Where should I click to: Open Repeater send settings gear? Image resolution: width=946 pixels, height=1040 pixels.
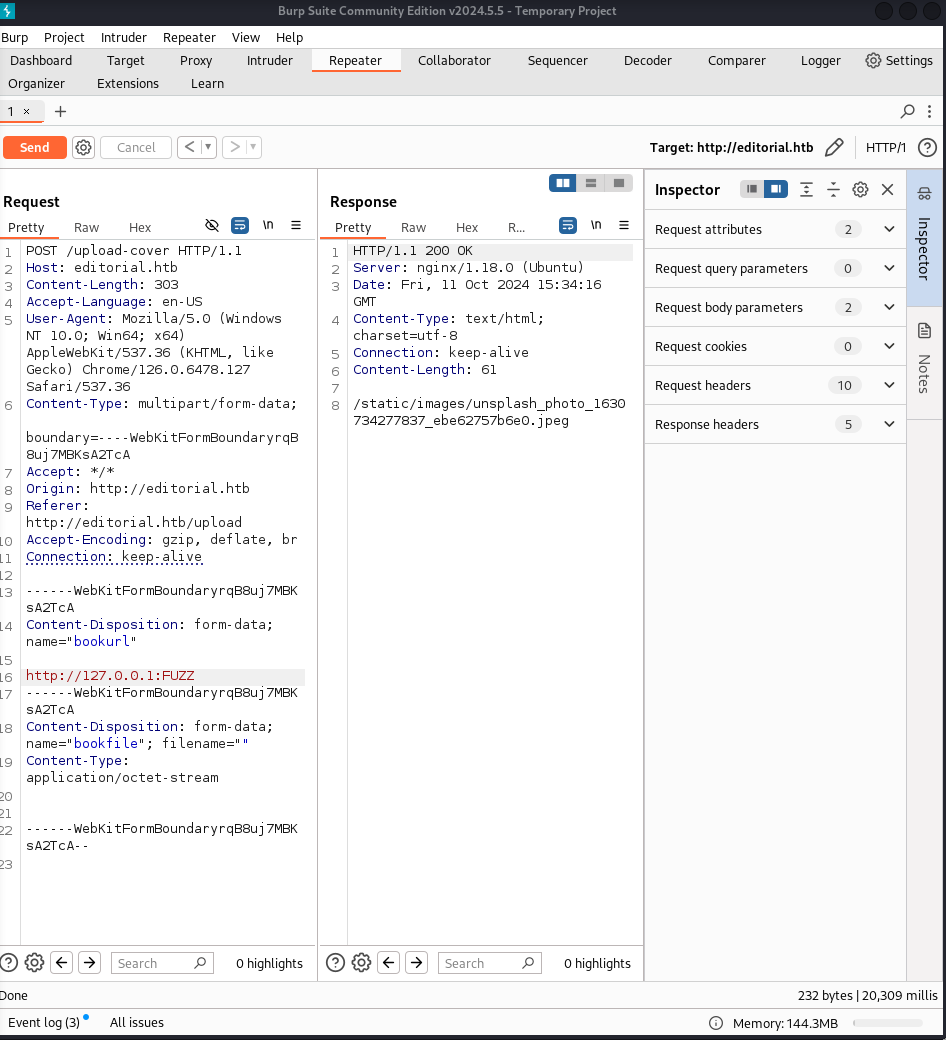pos(83,147)
